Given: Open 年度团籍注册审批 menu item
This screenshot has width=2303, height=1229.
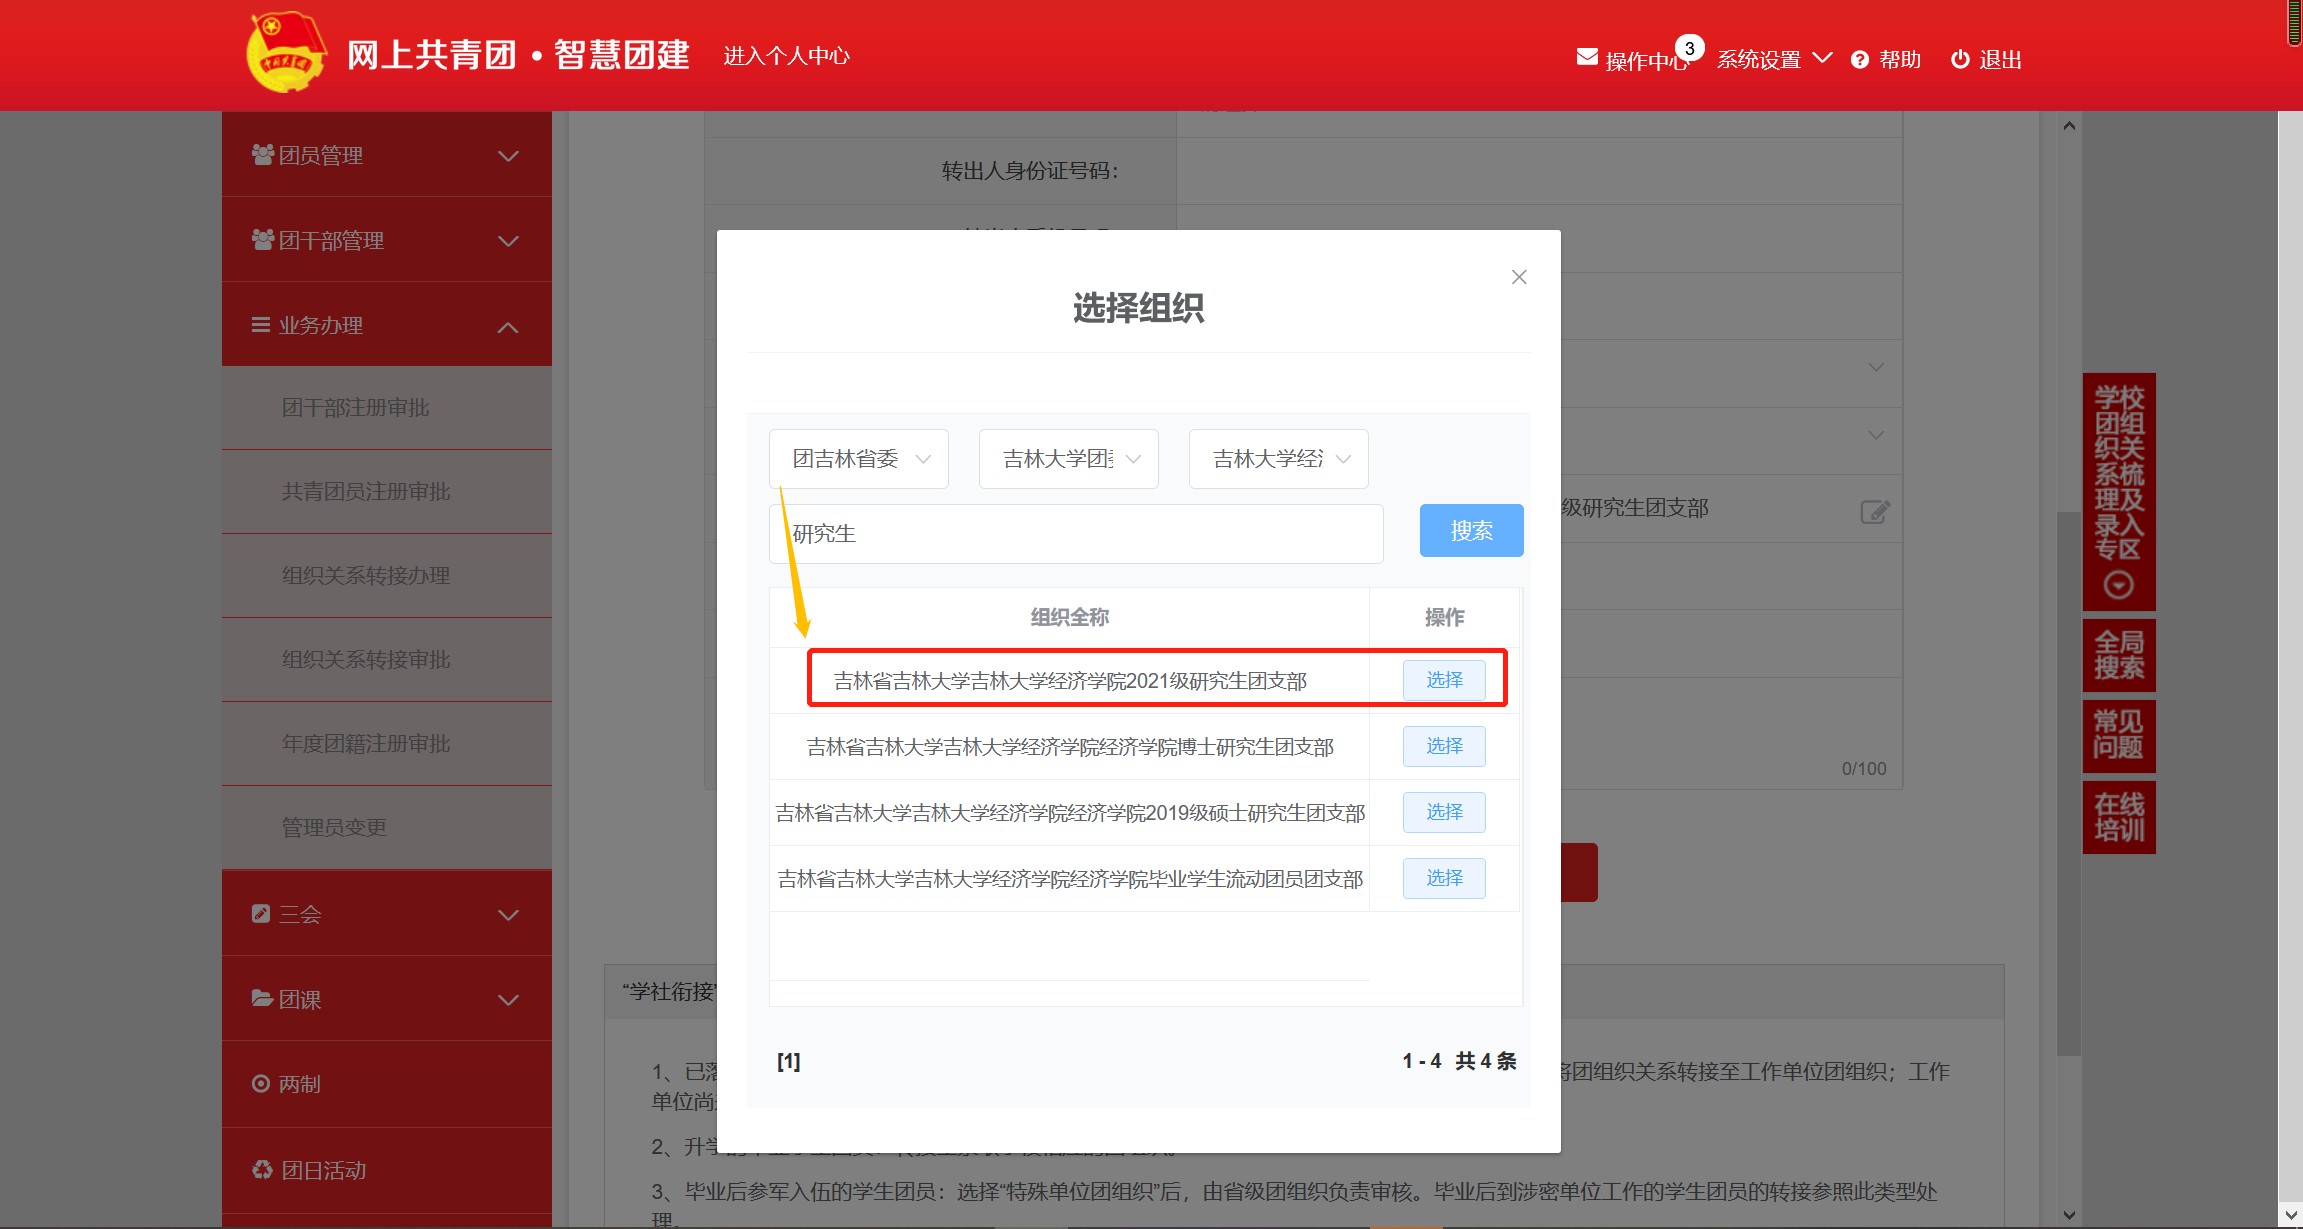Looking at the screenshot, I should point(366,744).
